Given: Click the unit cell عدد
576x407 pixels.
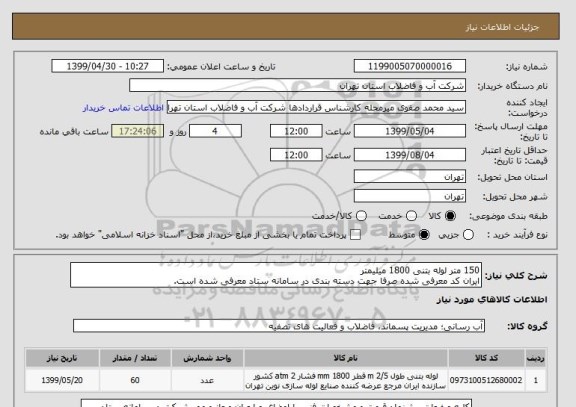Looking at the screenshot, I should pyautogui.click(x=207, y=381).
